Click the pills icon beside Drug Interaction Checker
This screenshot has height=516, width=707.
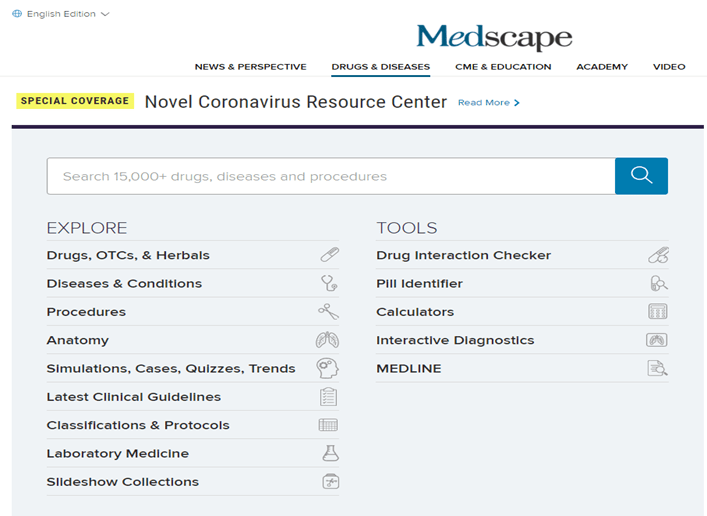[659, 255]
